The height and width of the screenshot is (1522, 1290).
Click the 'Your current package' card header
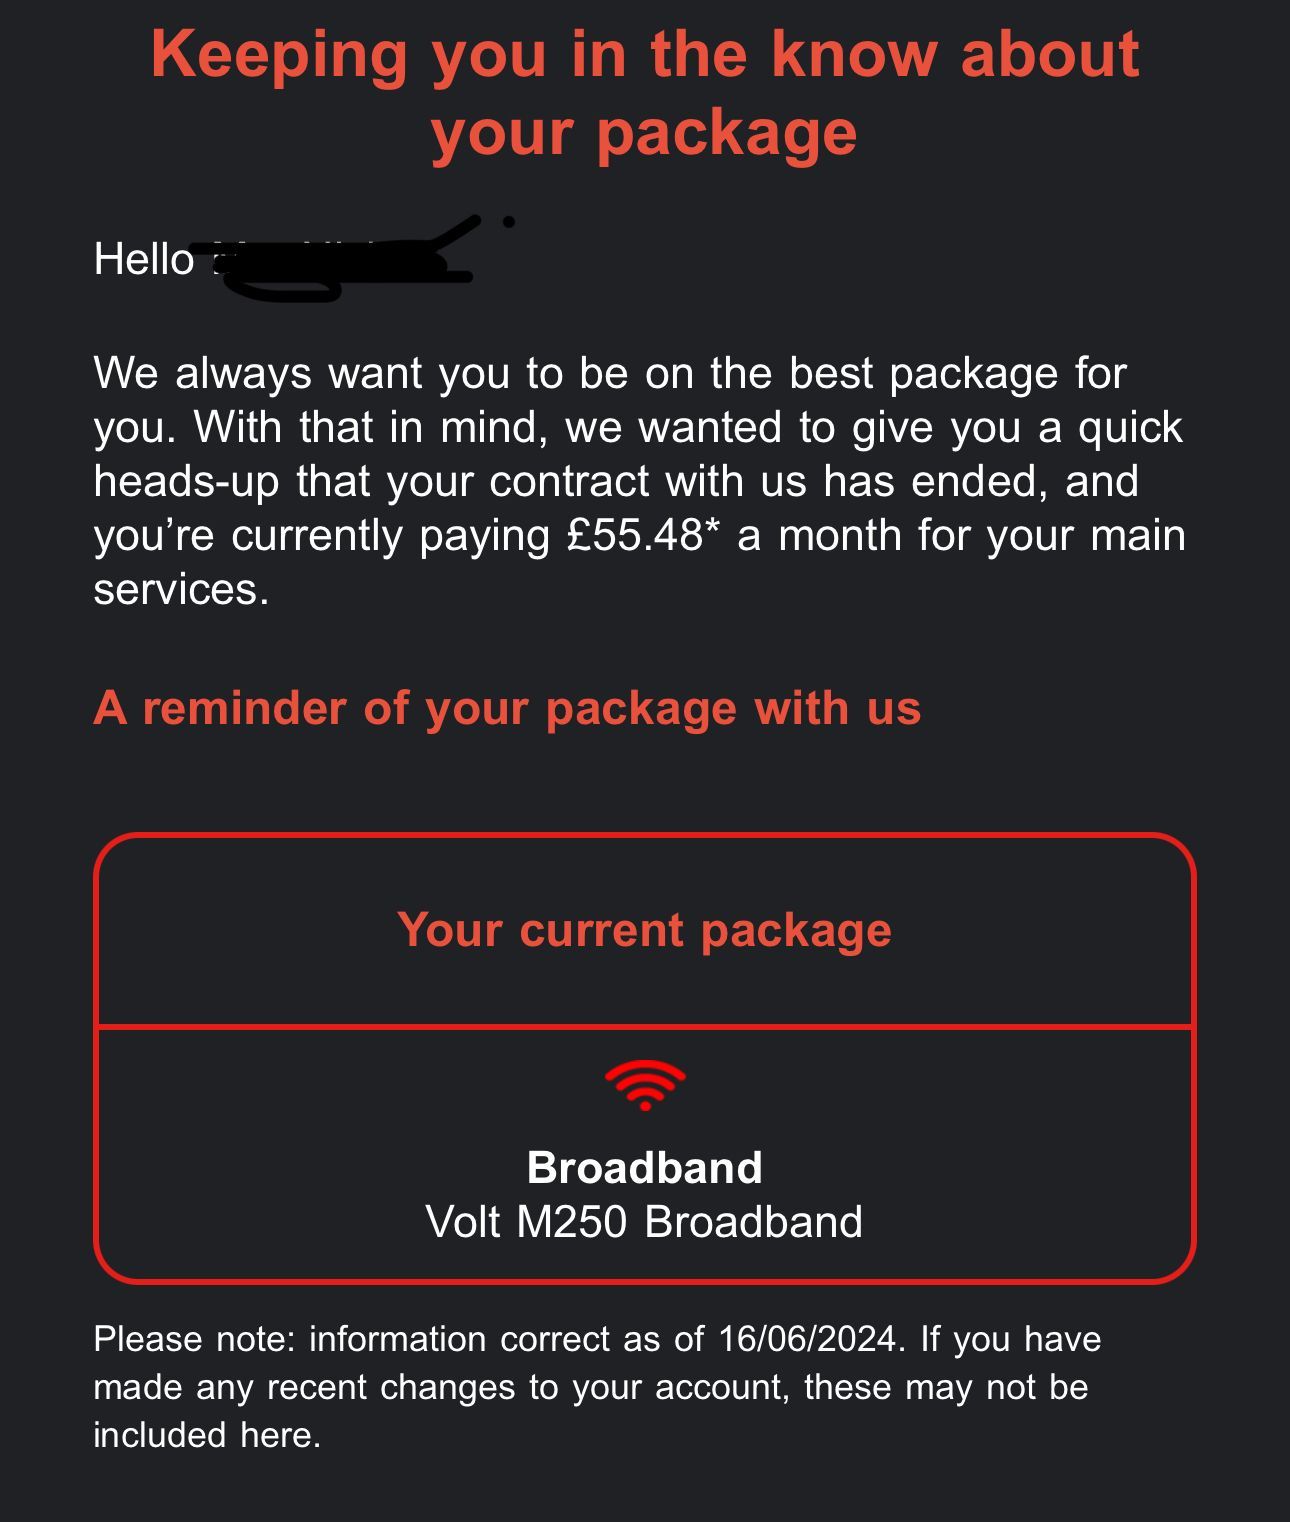click(x=645, y=930)
